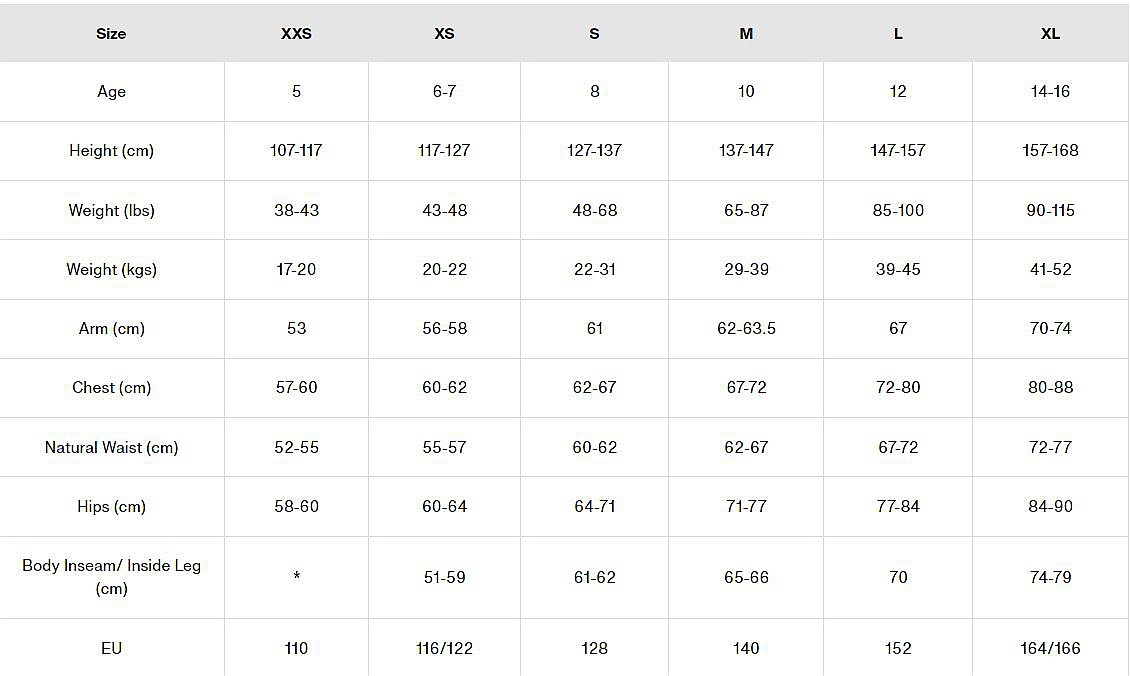Click the Natural Waist (cm) row label
This screenshot has width=1131, height=676.
coord(111,447)
